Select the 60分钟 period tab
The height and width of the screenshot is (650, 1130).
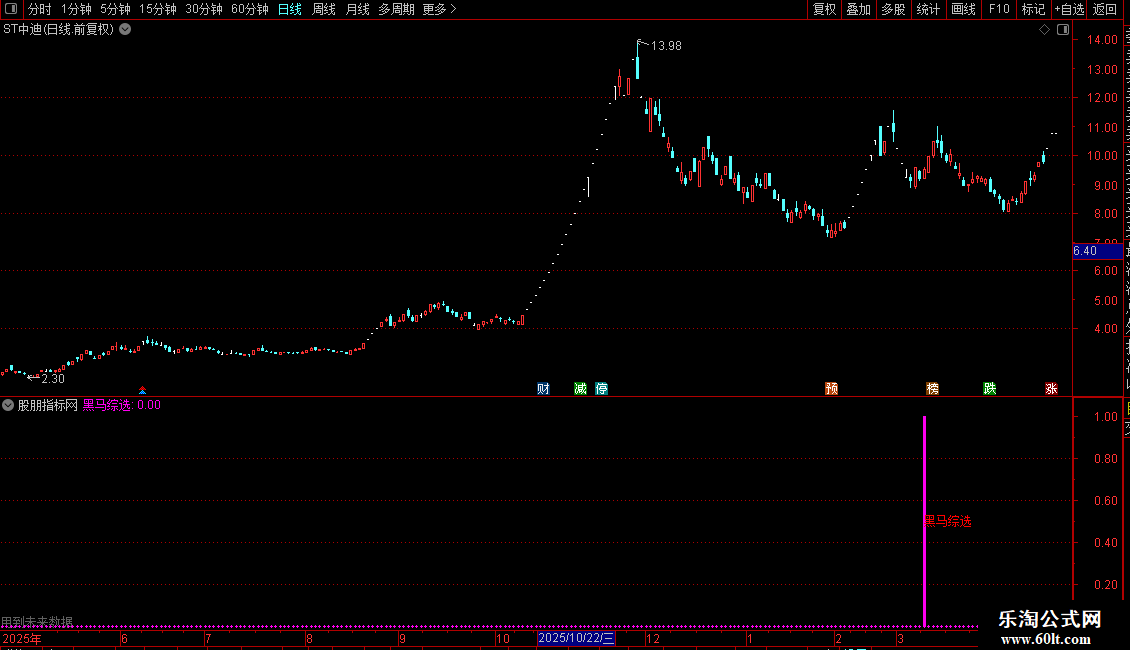[250, 9]
